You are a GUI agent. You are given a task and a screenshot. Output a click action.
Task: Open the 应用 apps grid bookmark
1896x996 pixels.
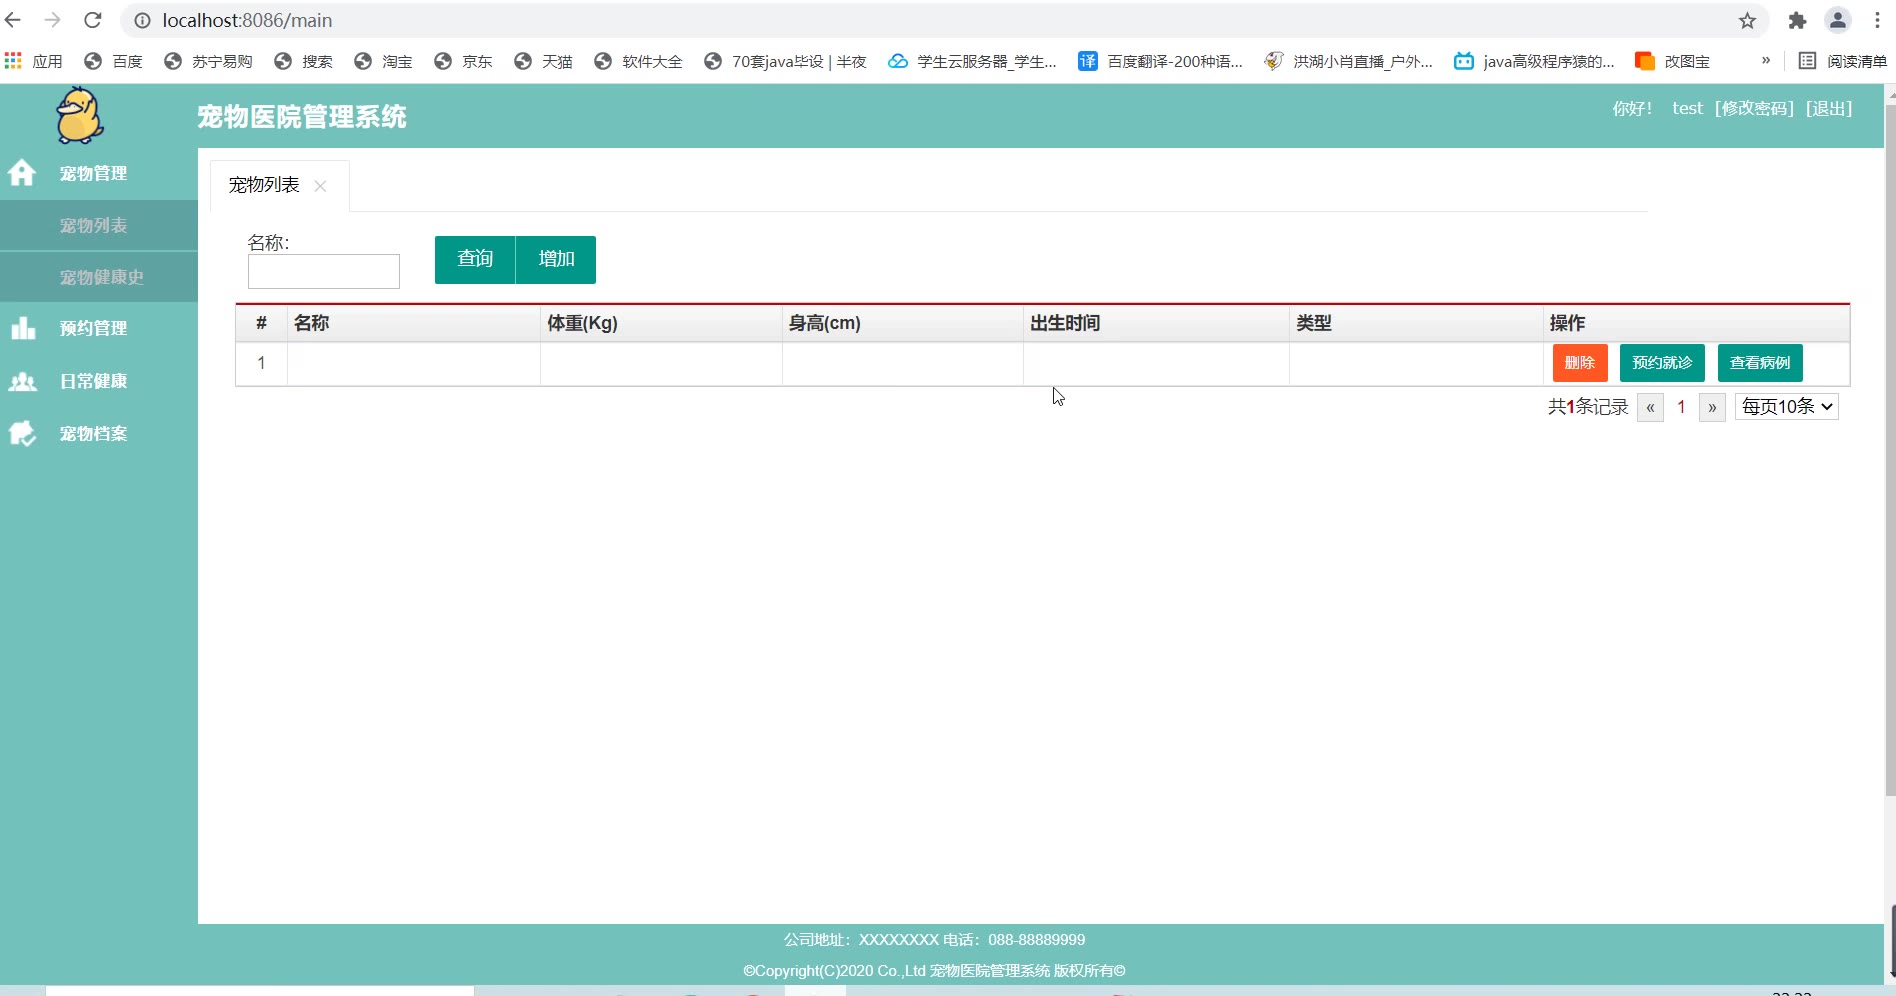click(34, 61)
